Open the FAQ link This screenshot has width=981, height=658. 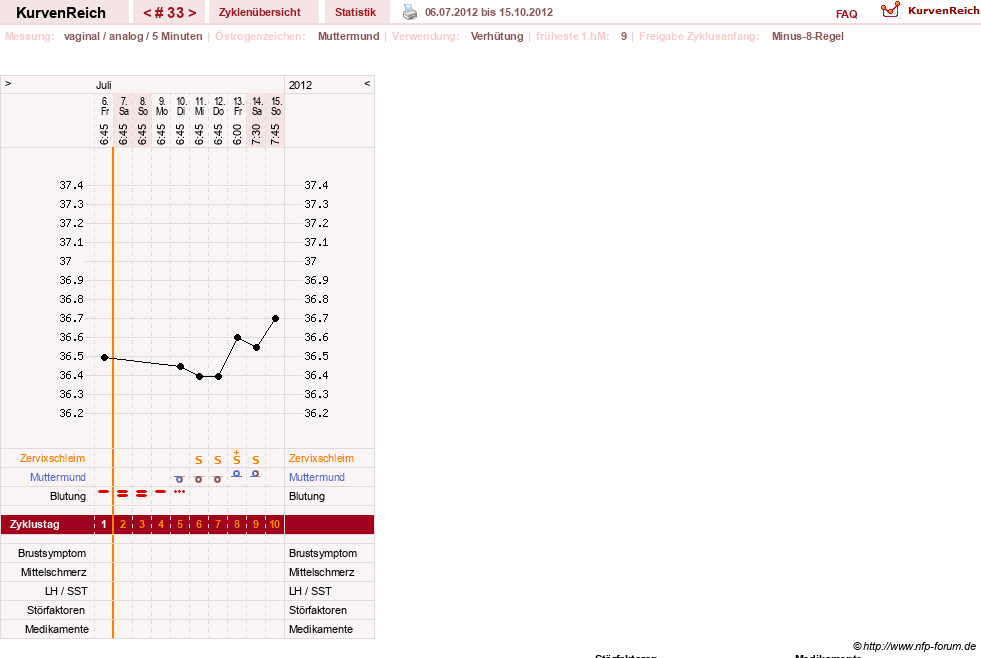(846, 14)
